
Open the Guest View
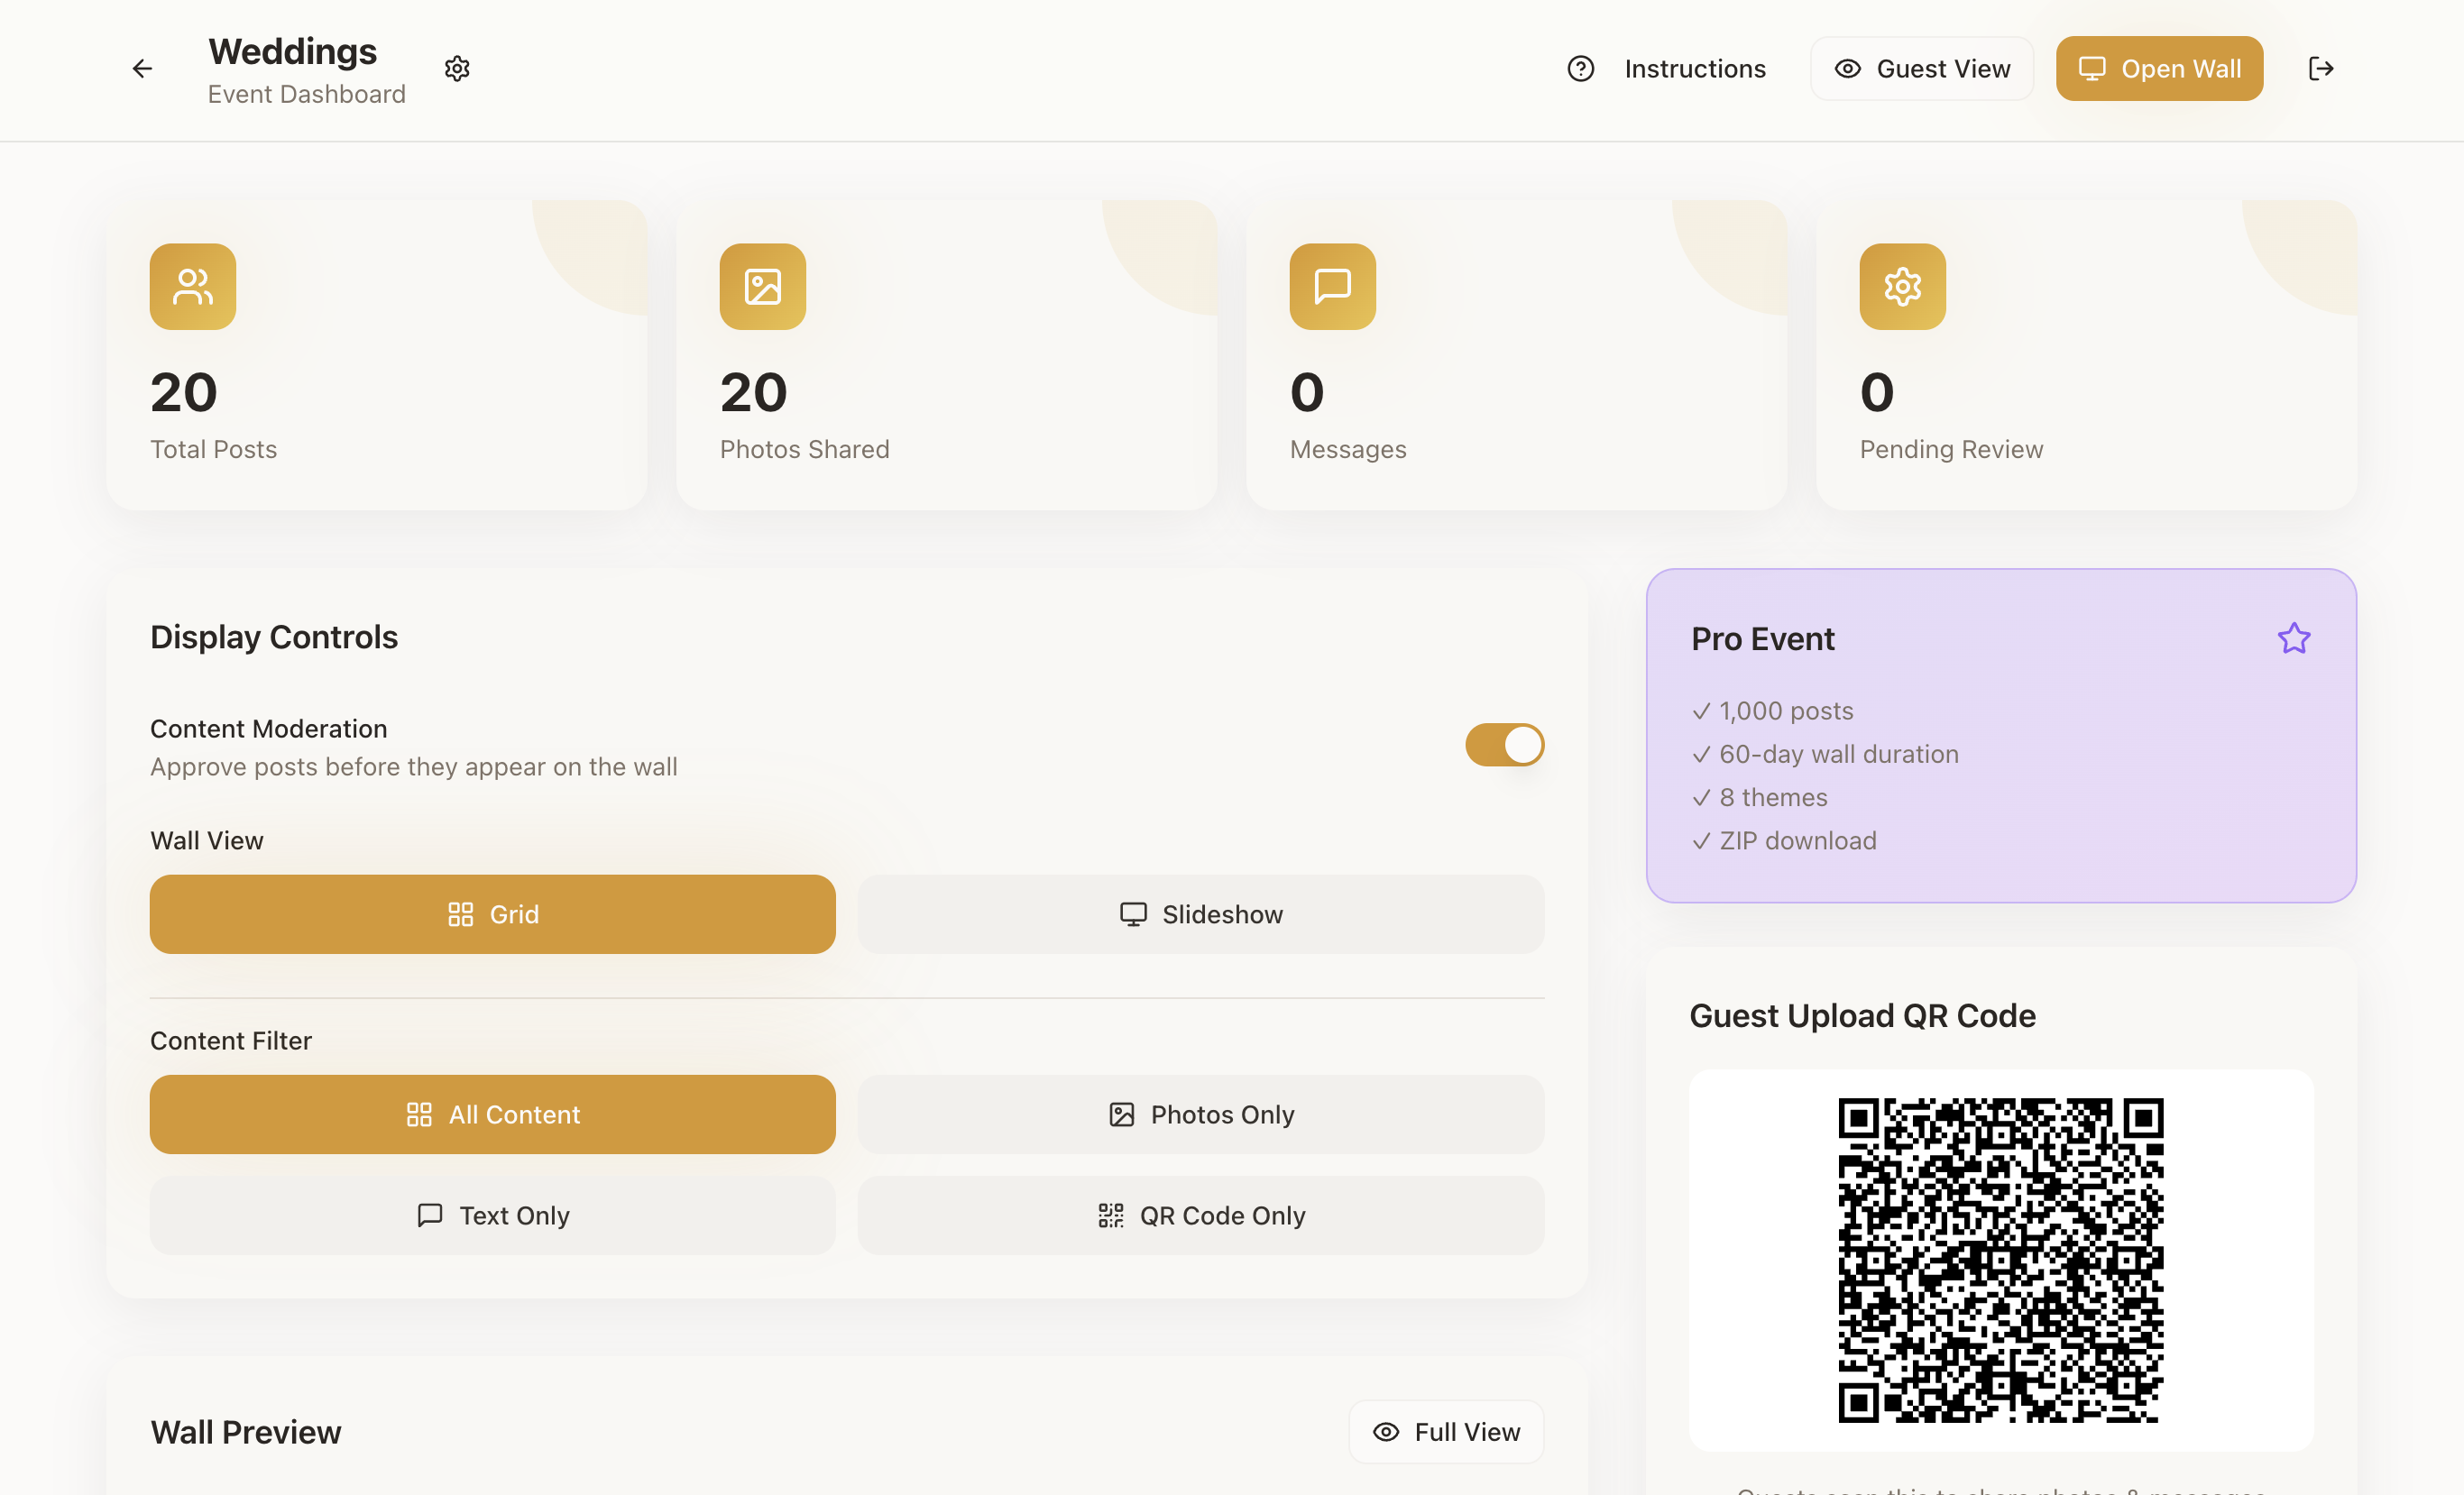click(x=1921, y=69)
